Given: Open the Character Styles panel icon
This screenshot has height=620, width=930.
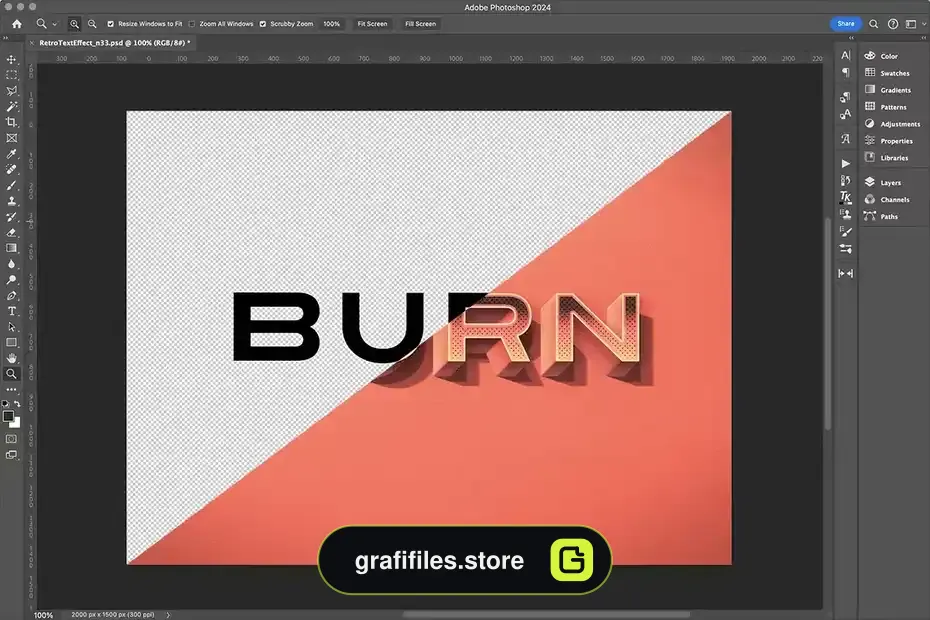Looking at the screenshot, I should [x=846, y=113].
